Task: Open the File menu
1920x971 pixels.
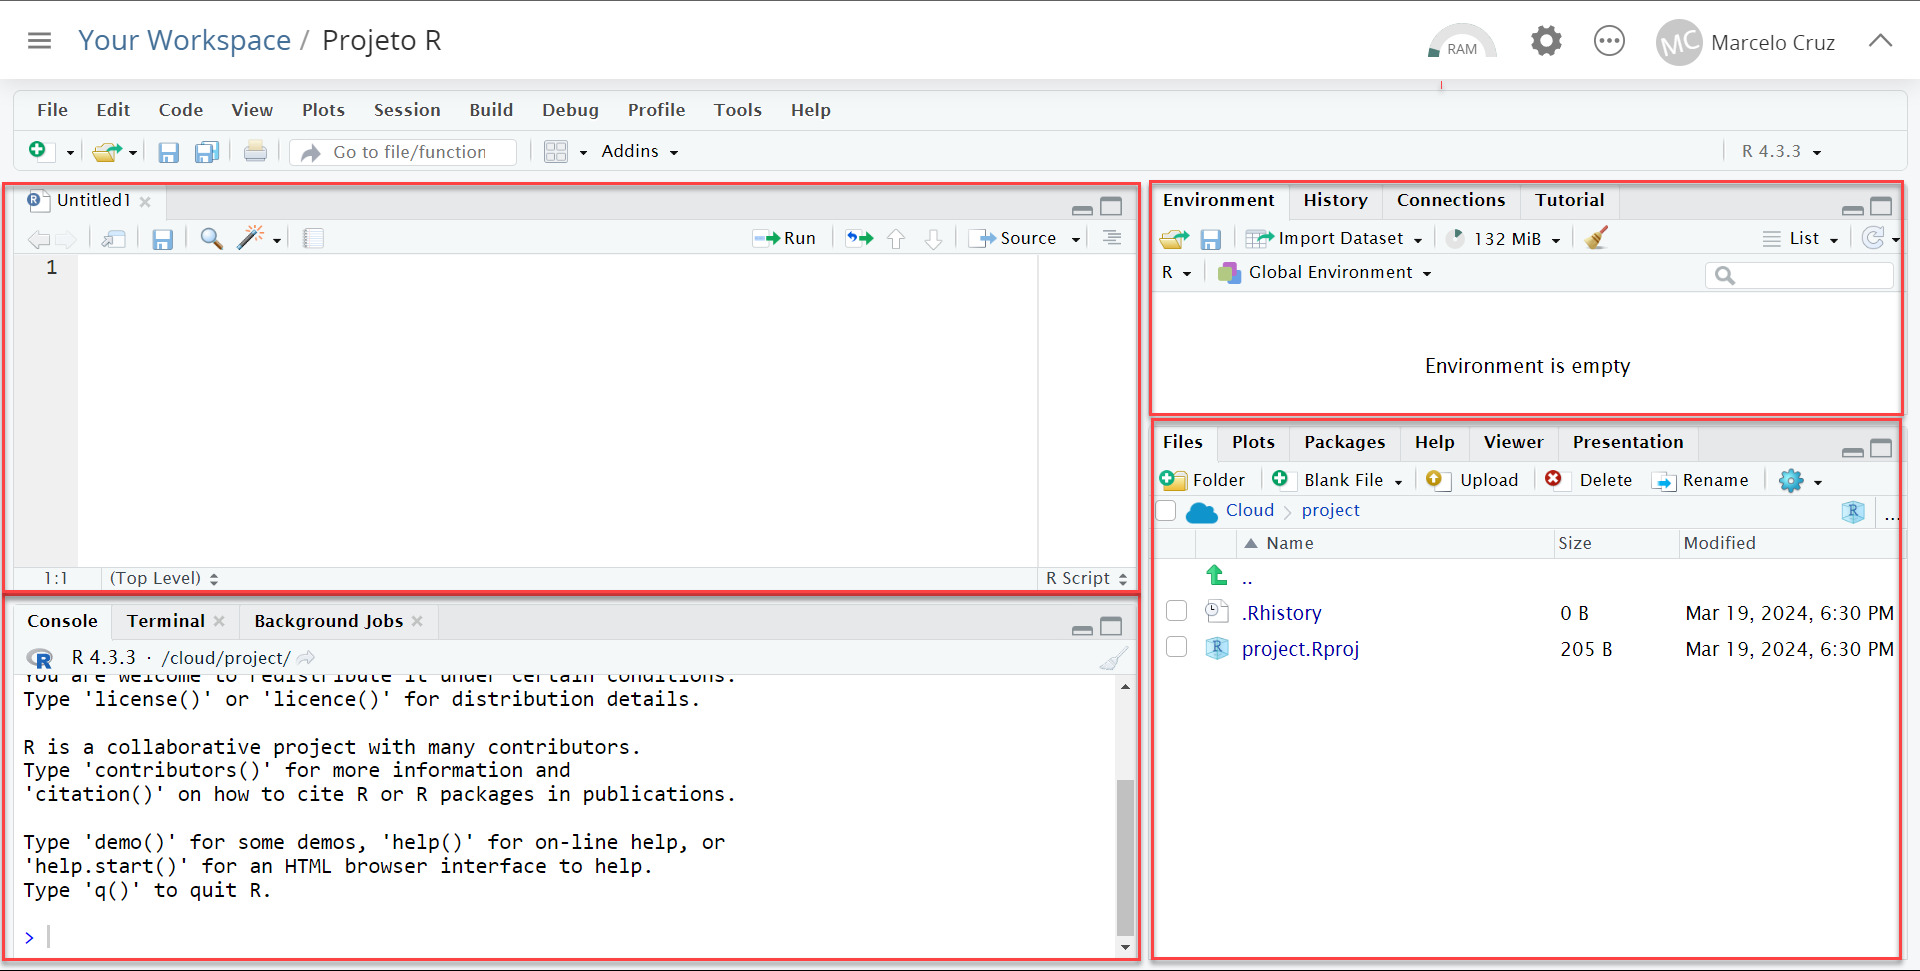Action: [52, 110]
